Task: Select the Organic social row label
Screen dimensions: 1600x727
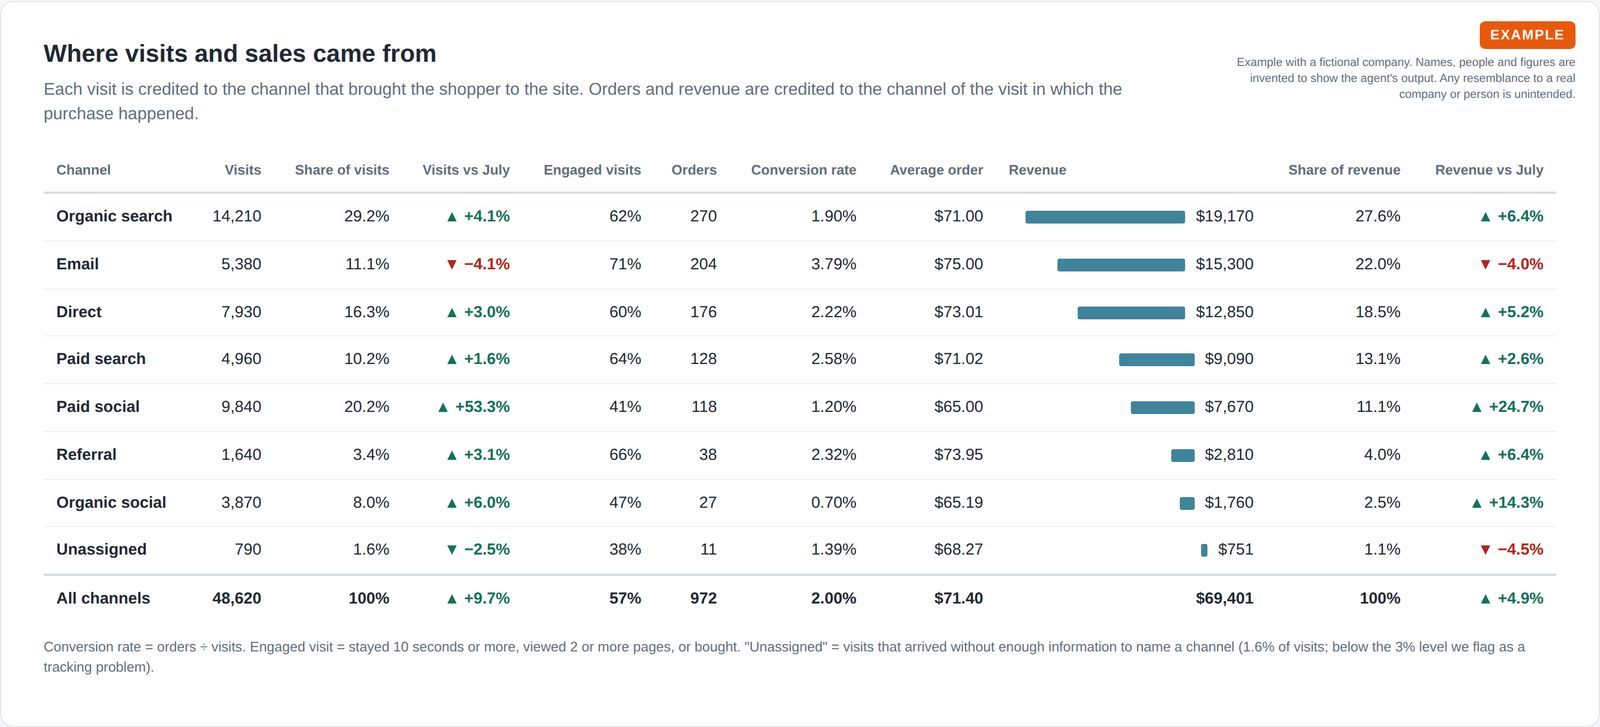Action: pyautogui.click(x=111, y=503)
